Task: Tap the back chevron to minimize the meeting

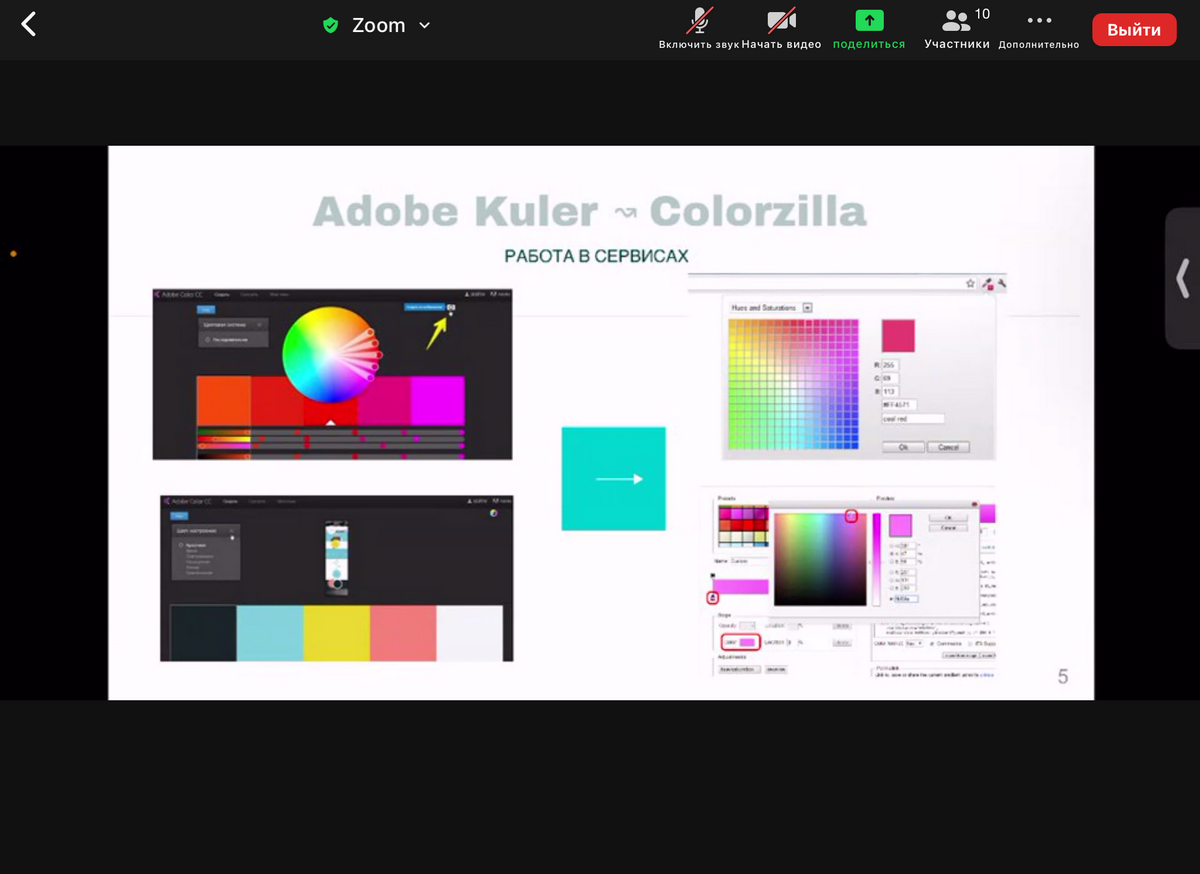Action: click(29, 25)
